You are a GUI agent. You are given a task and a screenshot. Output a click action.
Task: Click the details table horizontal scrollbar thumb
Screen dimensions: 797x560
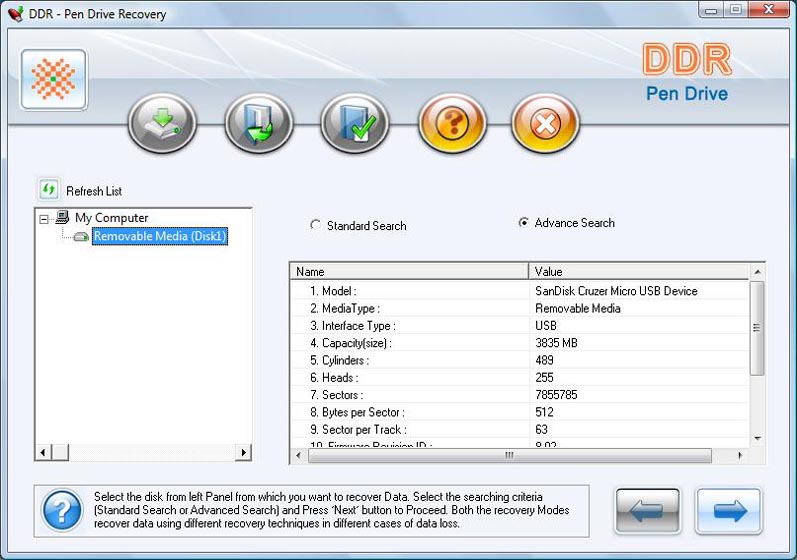tap(509, 455)
